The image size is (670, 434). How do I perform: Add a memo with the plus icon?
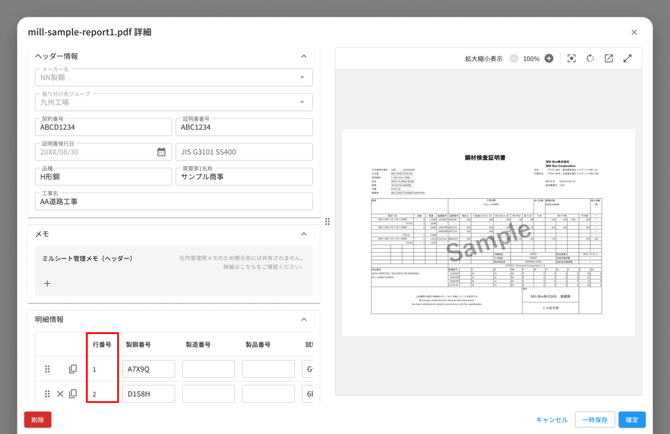coord(47,283)
